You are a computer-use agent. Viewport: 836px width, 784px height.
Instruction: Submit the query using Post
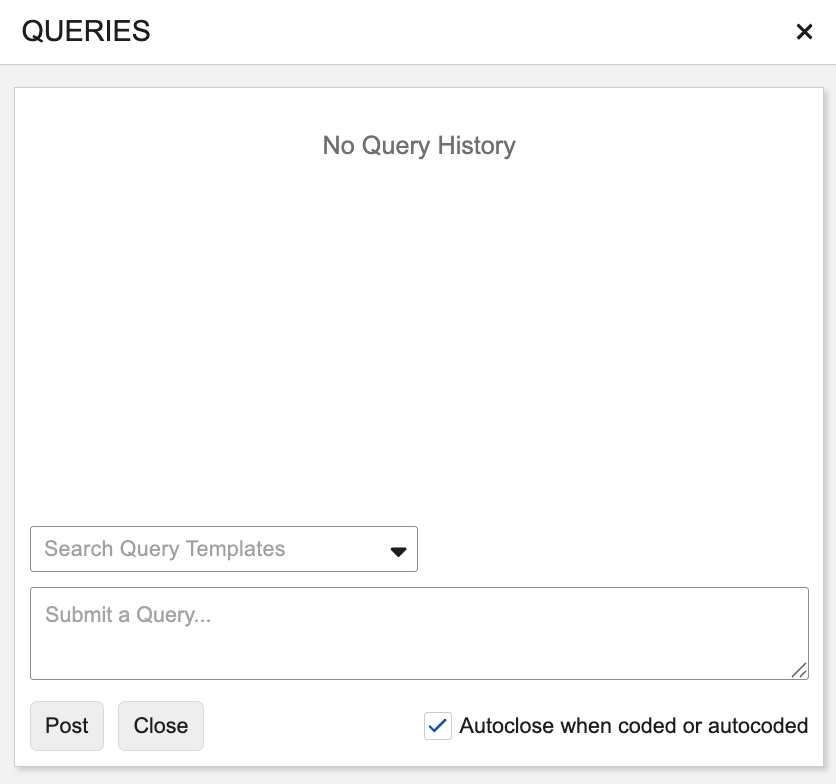point(67,726)
